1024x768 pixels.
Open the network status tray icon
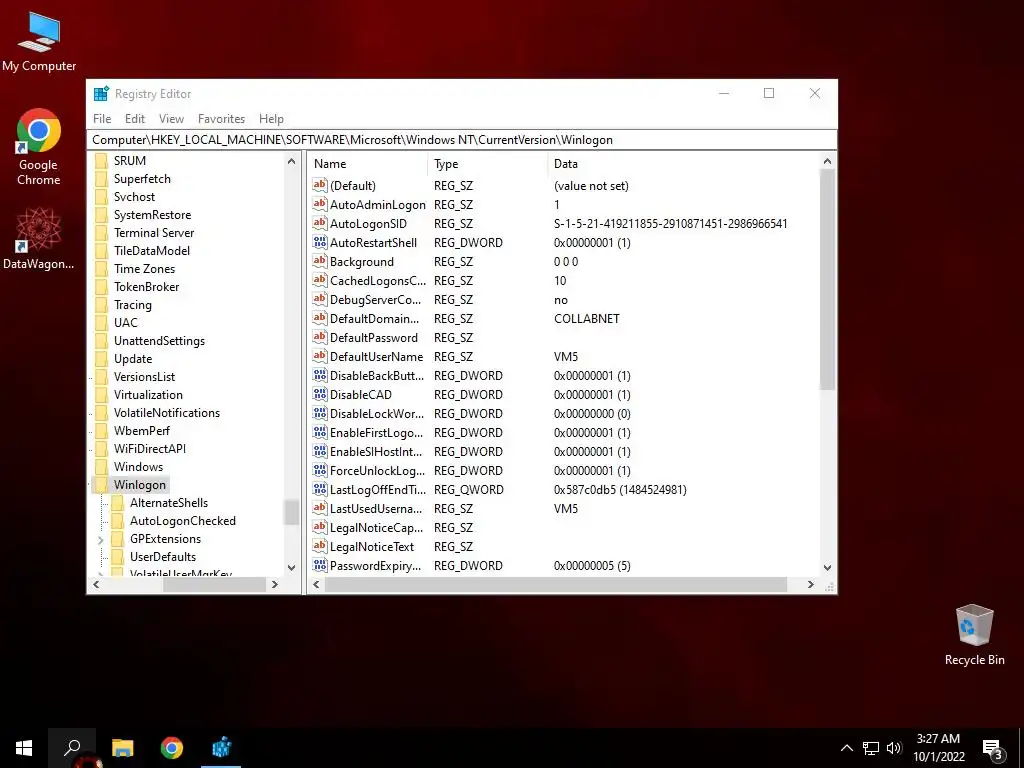(x=871, y=748)
